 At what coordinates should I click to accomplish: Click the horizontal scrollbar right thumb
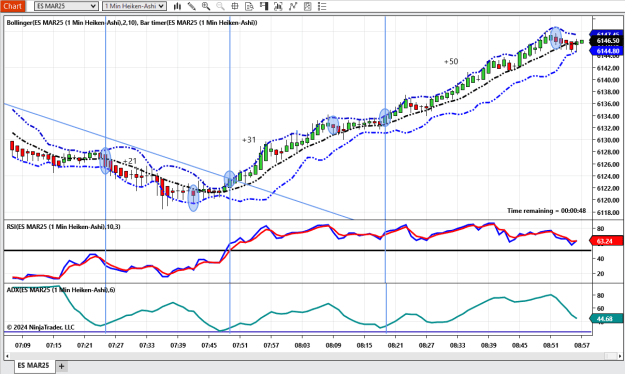tap(610, 356)
